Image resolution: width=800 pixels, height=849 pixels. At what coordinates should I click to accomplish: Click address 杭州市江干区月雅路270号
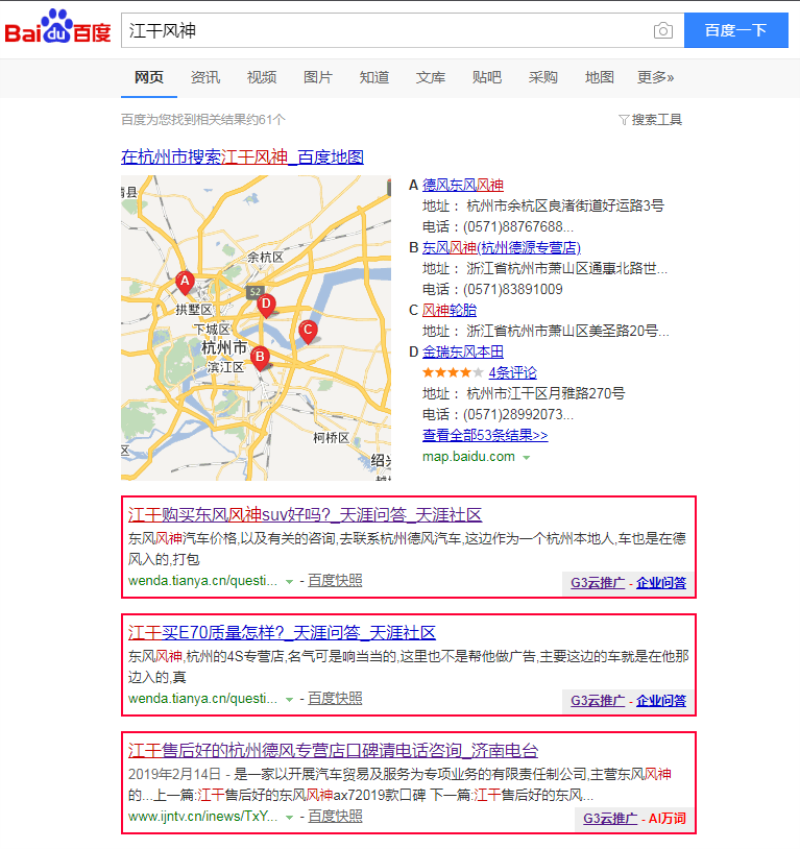pos(546,394)
